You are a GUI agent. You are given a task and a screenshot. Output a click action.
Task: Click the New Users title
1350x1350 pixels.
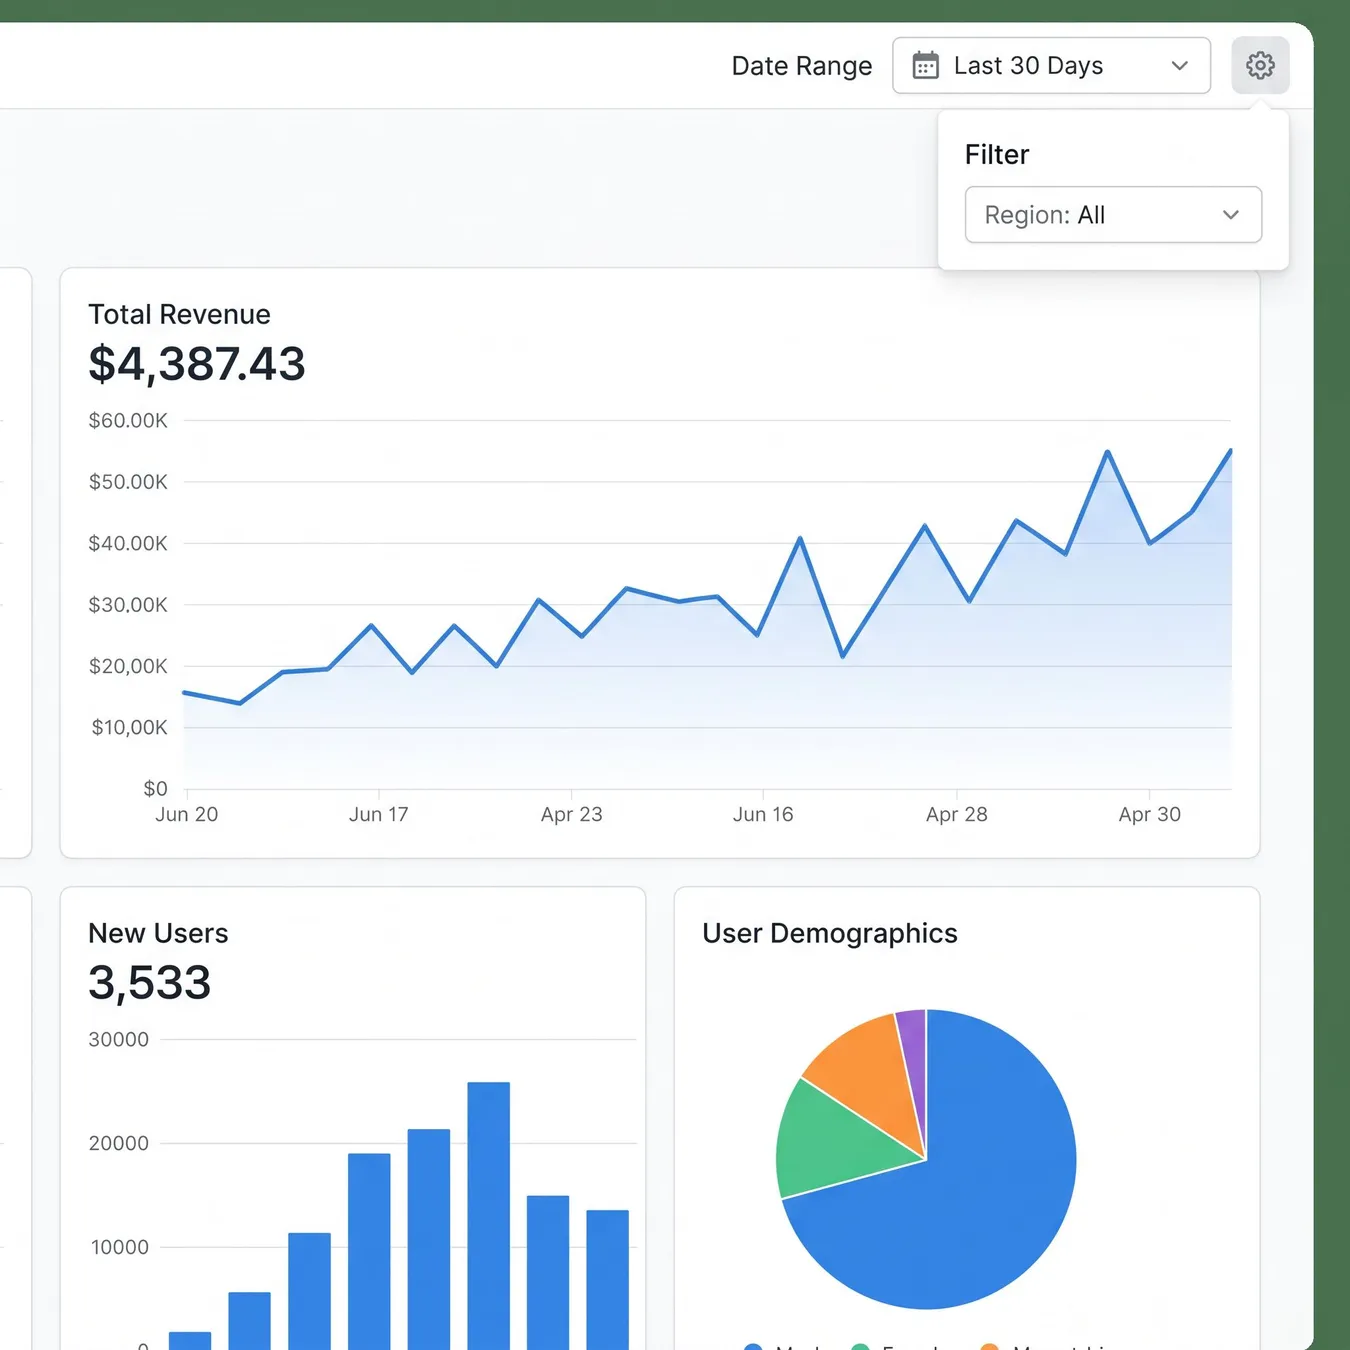158,933
